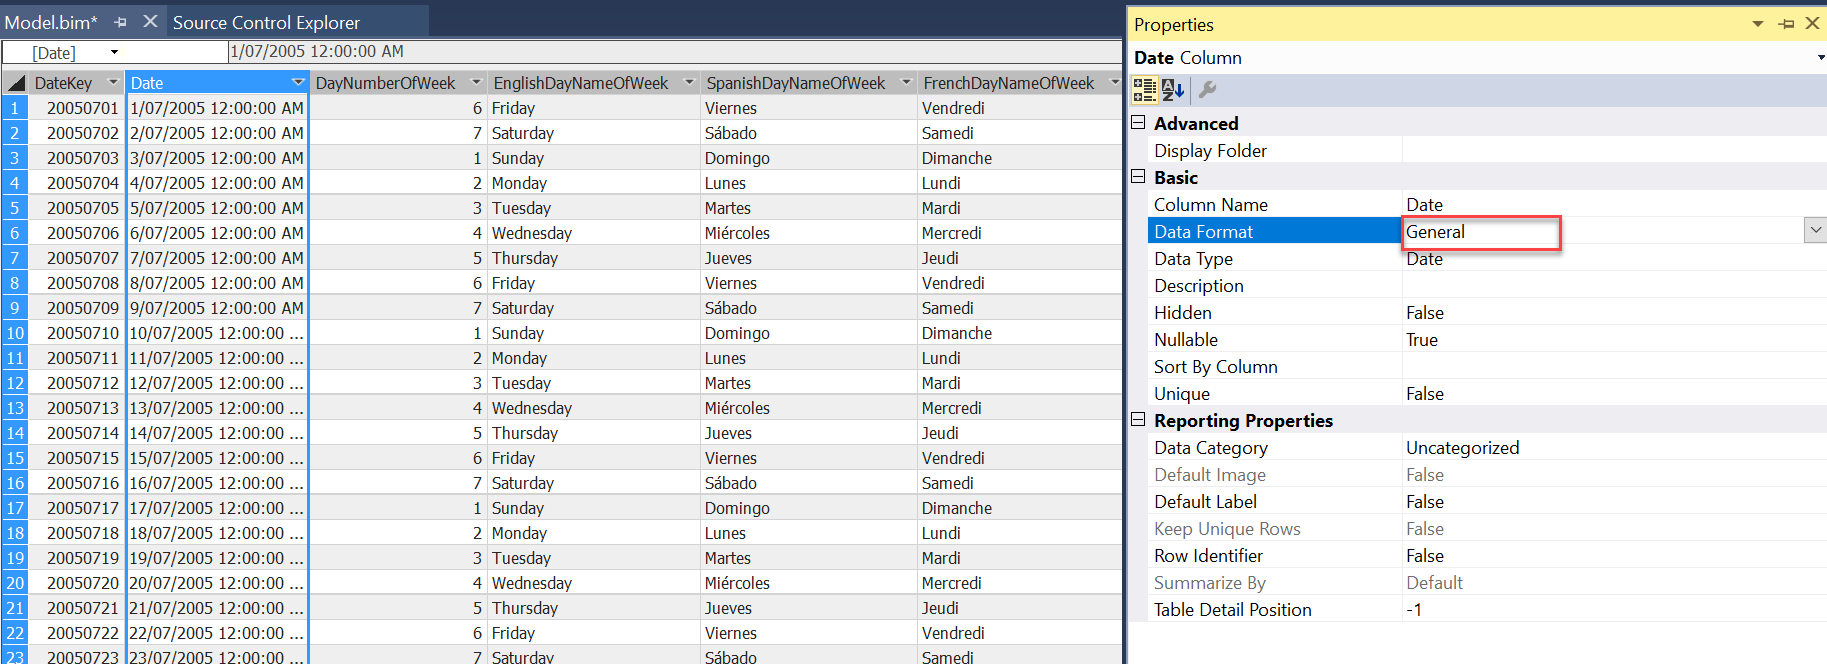Switch to the Source Control Explorer tab

(x=266, y=22)
